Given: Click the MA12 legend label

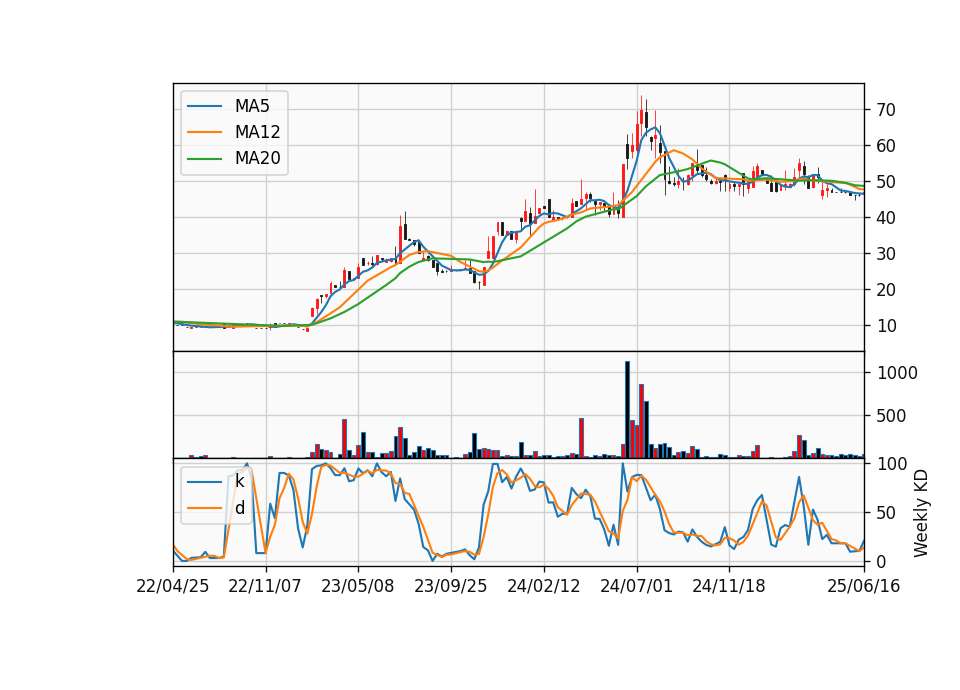Looking at the screenshot, I should tap(257, 132).
